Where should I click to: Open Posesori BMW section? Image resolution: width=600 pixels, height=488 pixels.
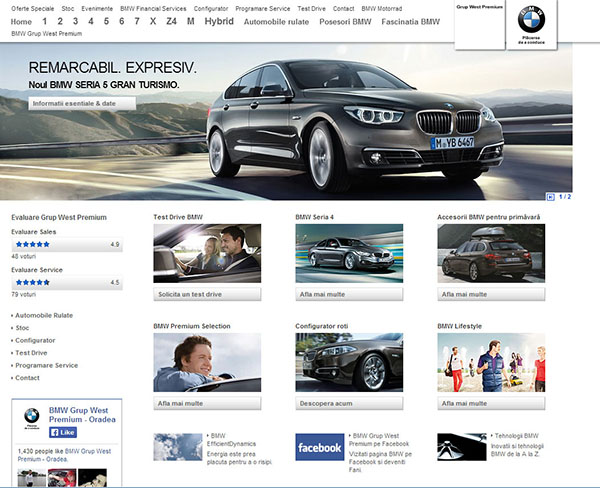345,22
